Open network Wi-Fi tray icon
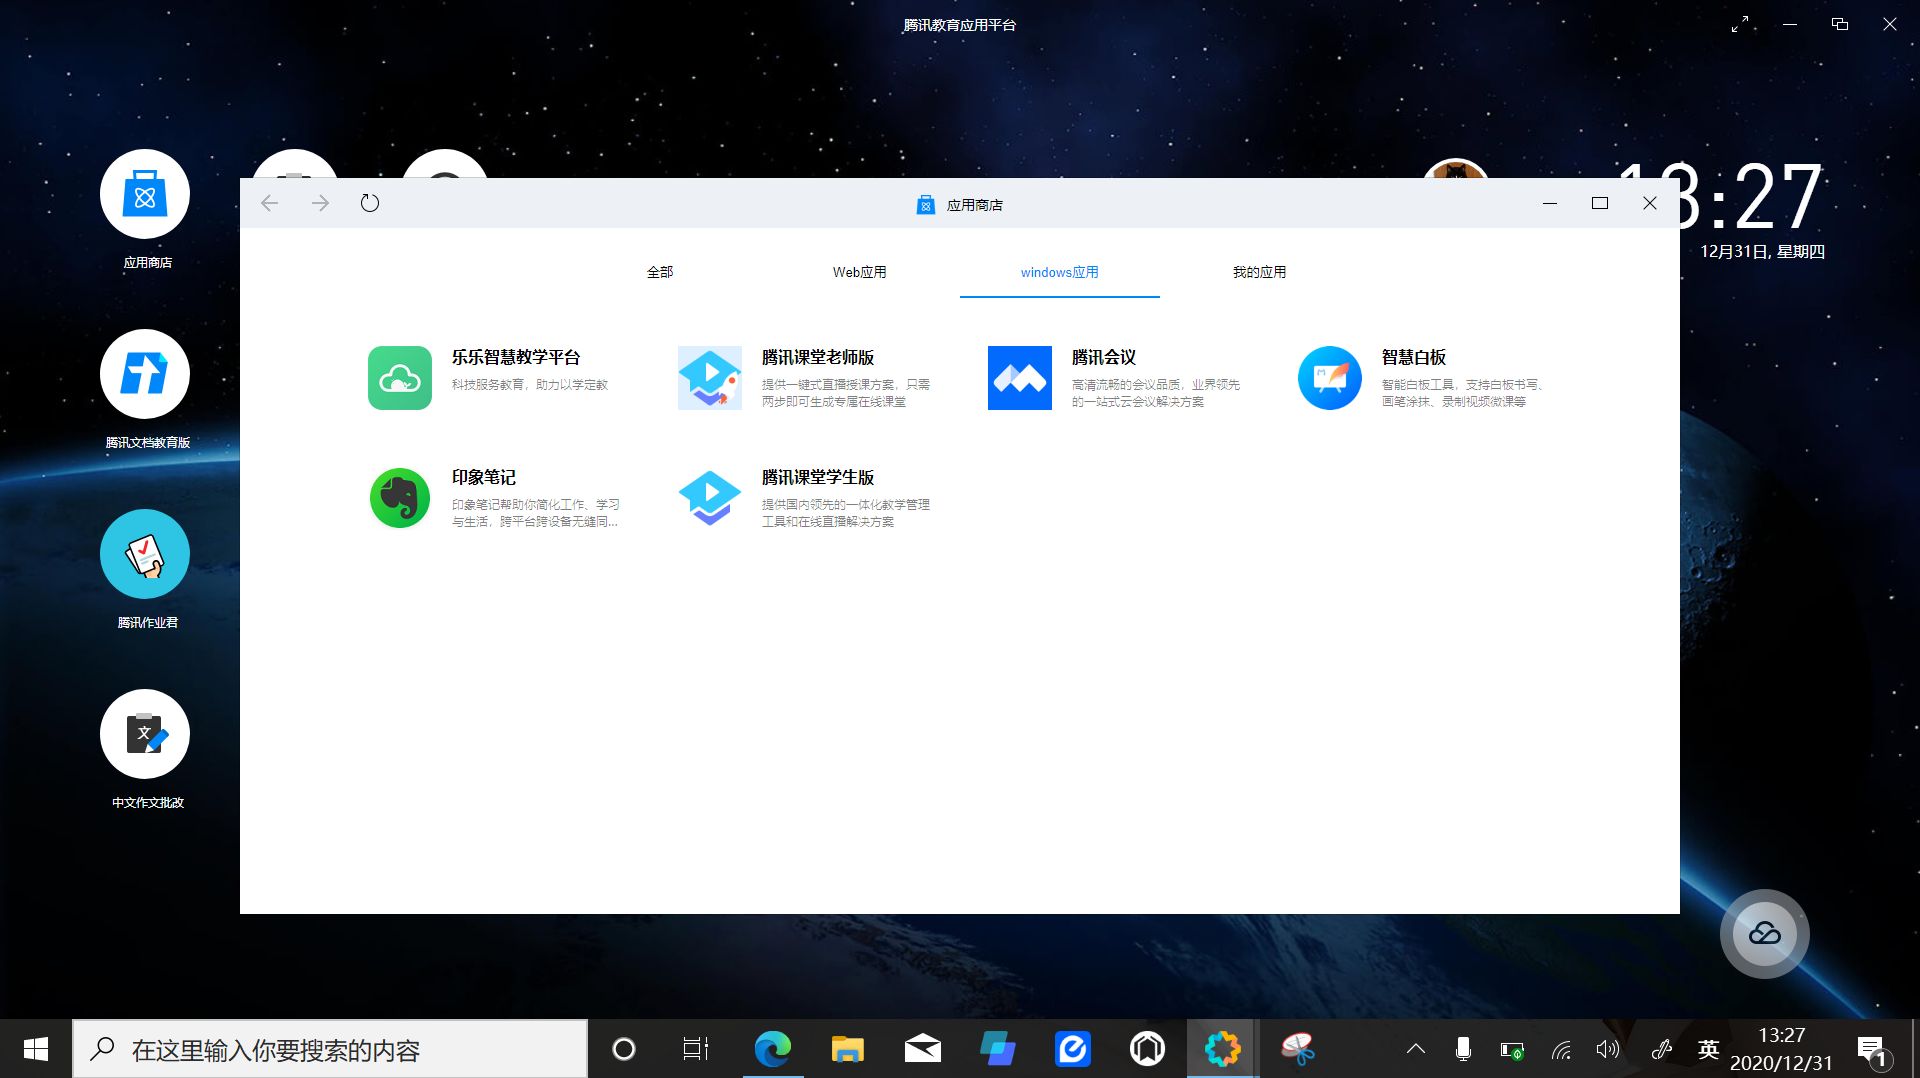 click(1561, 1050)
